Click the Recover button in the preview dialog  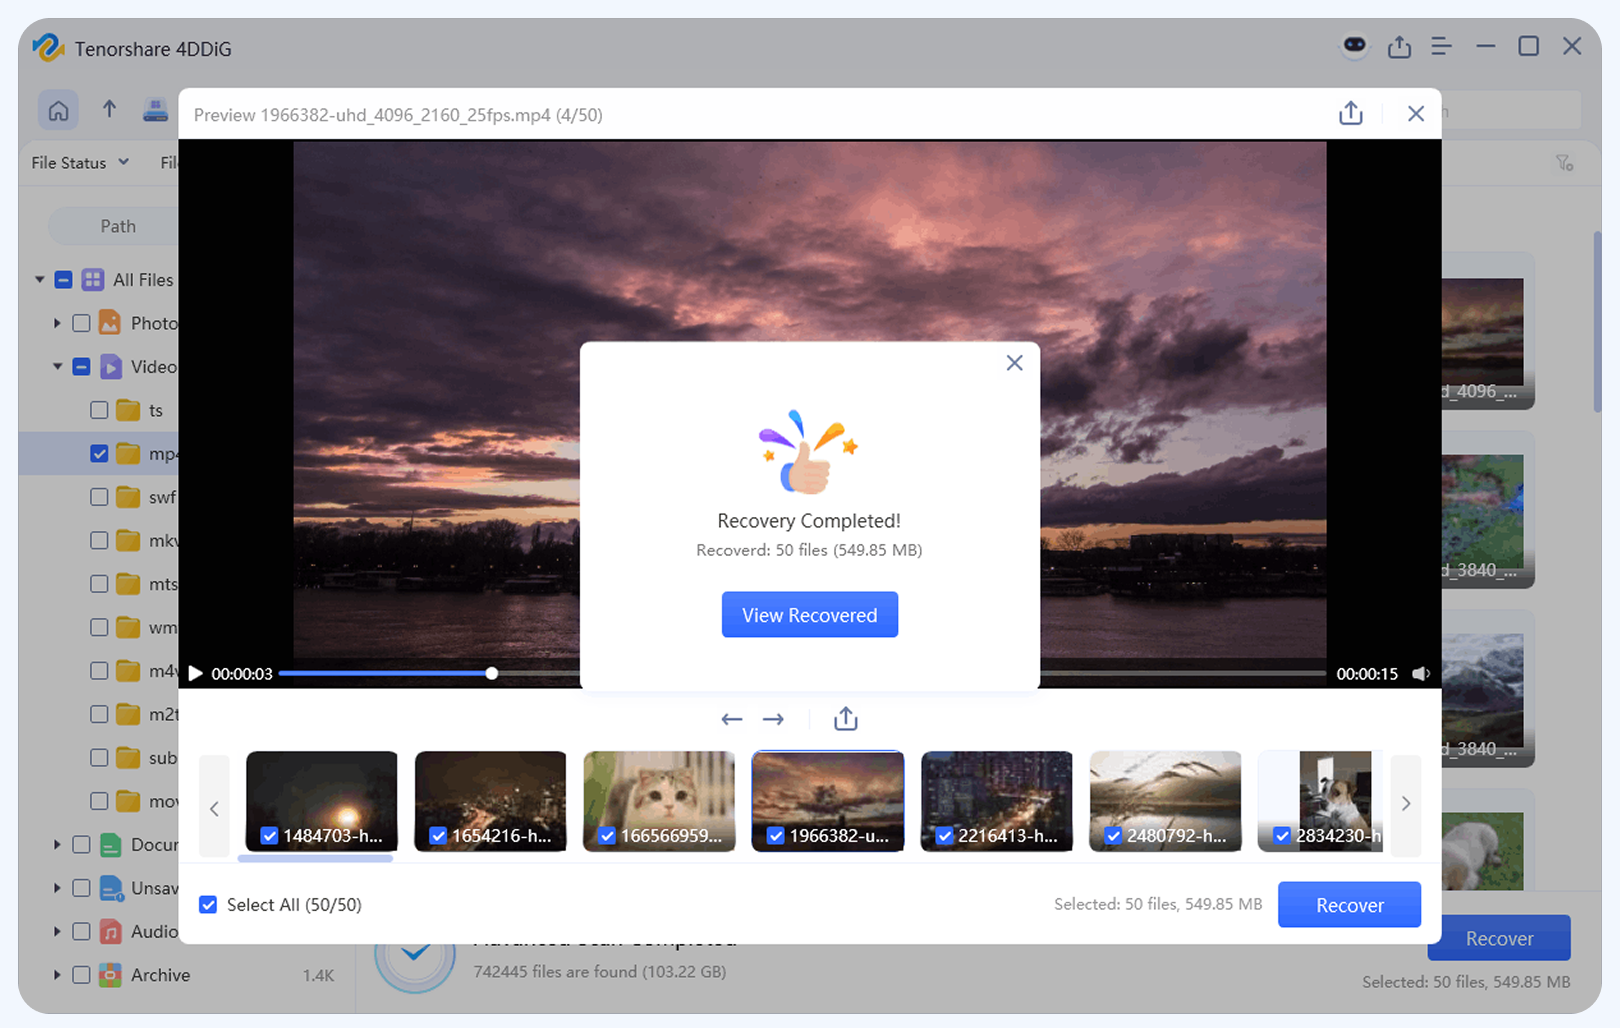coord(1349,904)
